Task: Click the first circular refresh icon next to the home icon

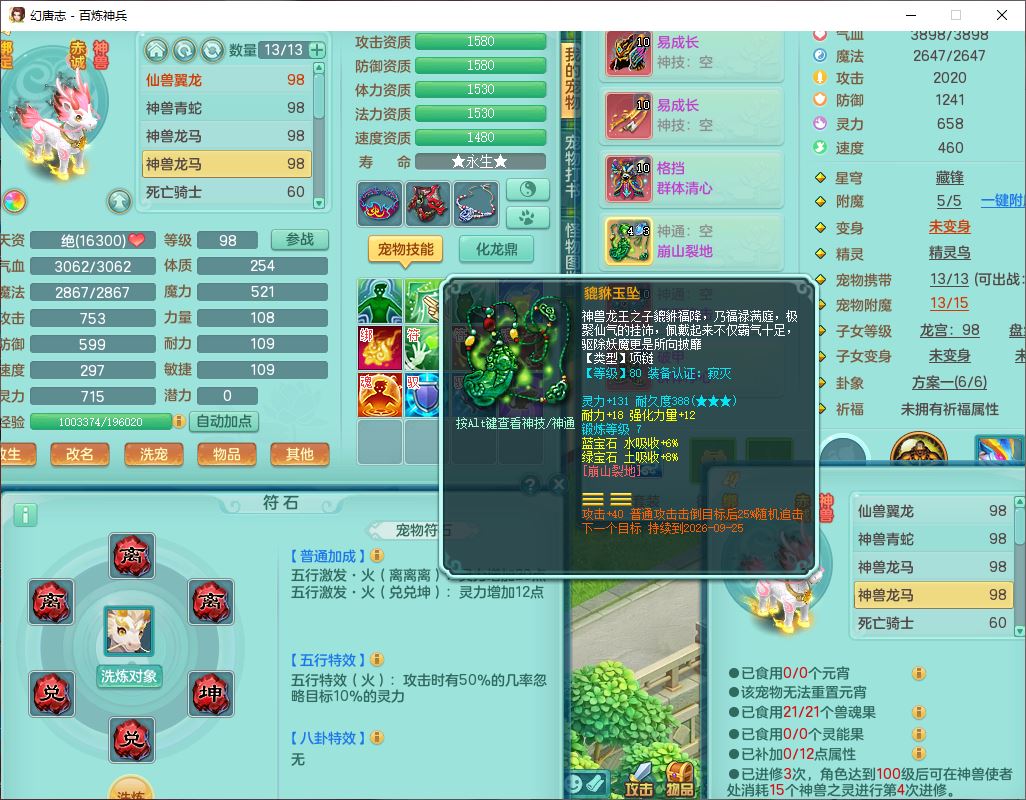Action: (185, 50)
